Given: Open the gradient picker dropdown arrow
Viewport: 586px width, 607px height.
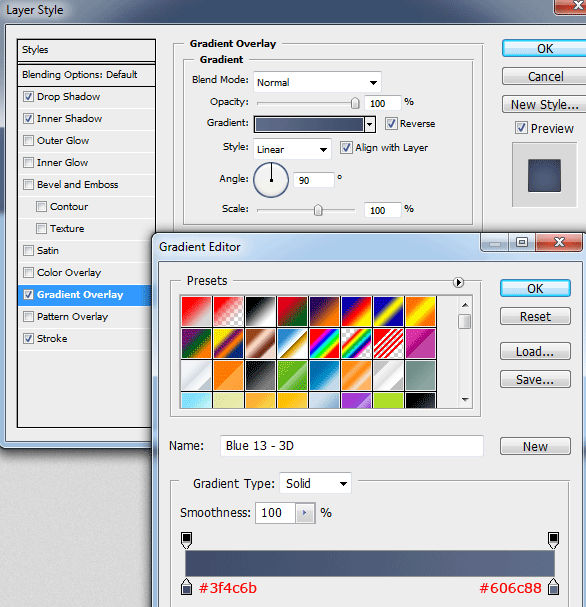Looking at the screenshot, I should (x=370, y=124).
